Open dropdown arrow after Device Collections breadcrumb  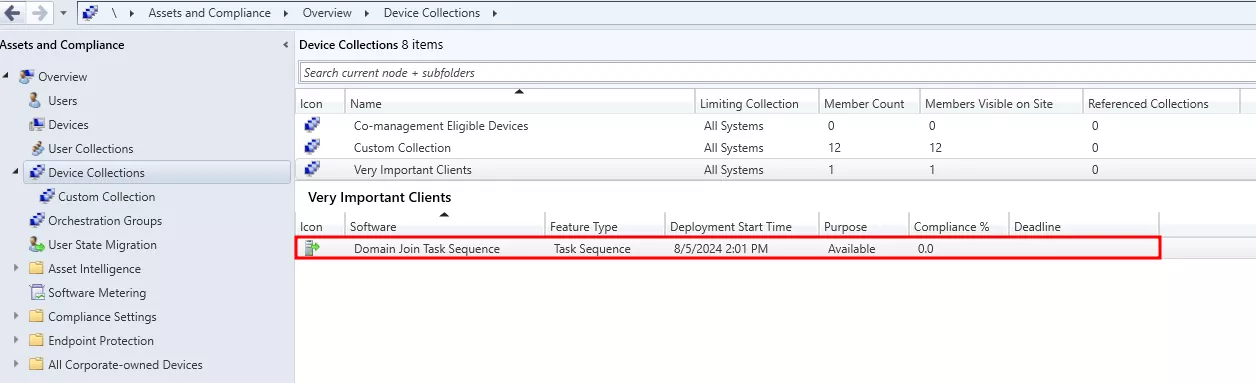click(x=495, y=13)
